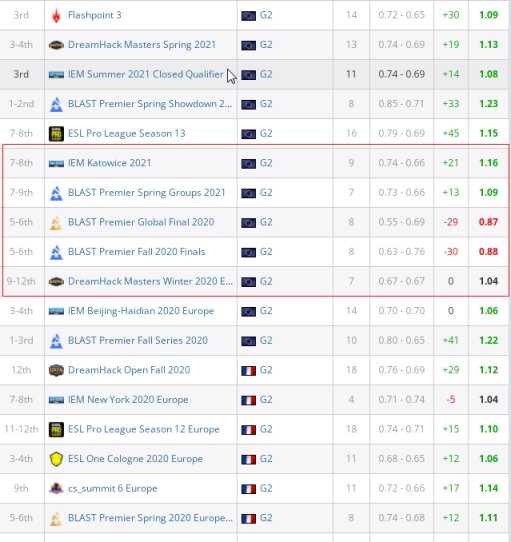Image resolution: width=511 pixels, height=542 pixels.
Task: Open the BLAST Premier Fall 2020 Finals event
Action: click(137, 252)
